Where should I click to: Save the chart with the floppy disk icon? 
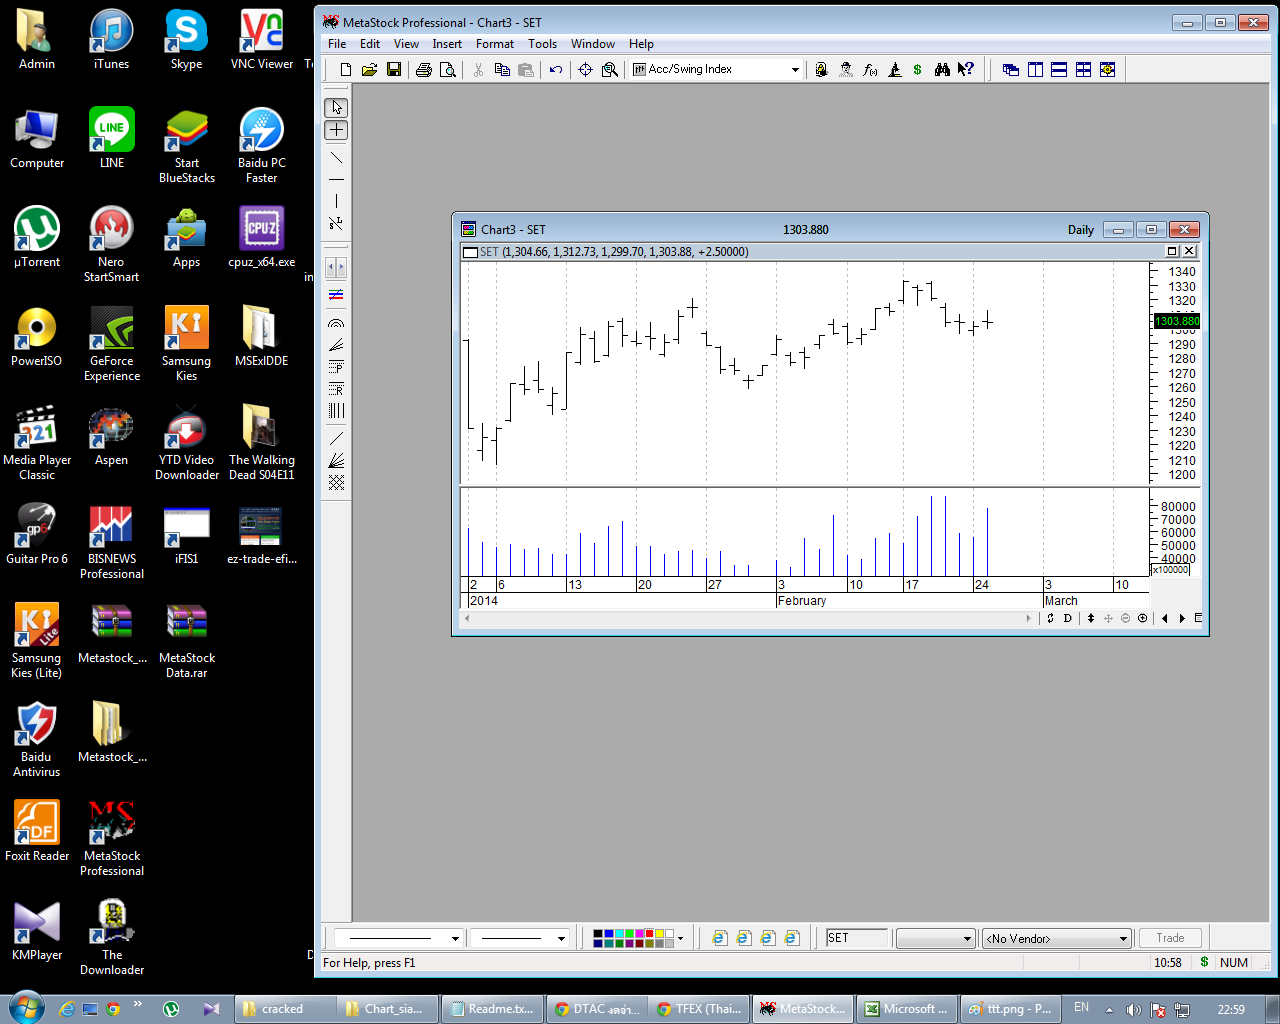[394, 70]
